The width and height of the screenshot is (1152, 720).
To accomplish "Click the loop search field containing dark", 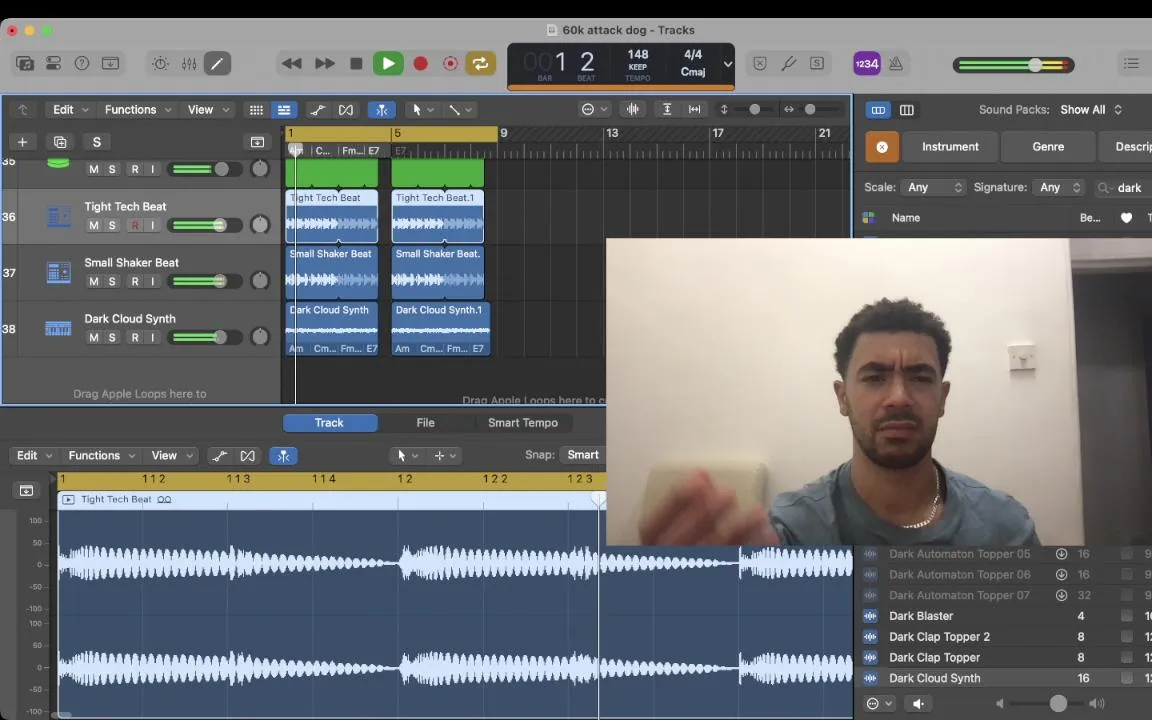I will [x=1122, y=188].
